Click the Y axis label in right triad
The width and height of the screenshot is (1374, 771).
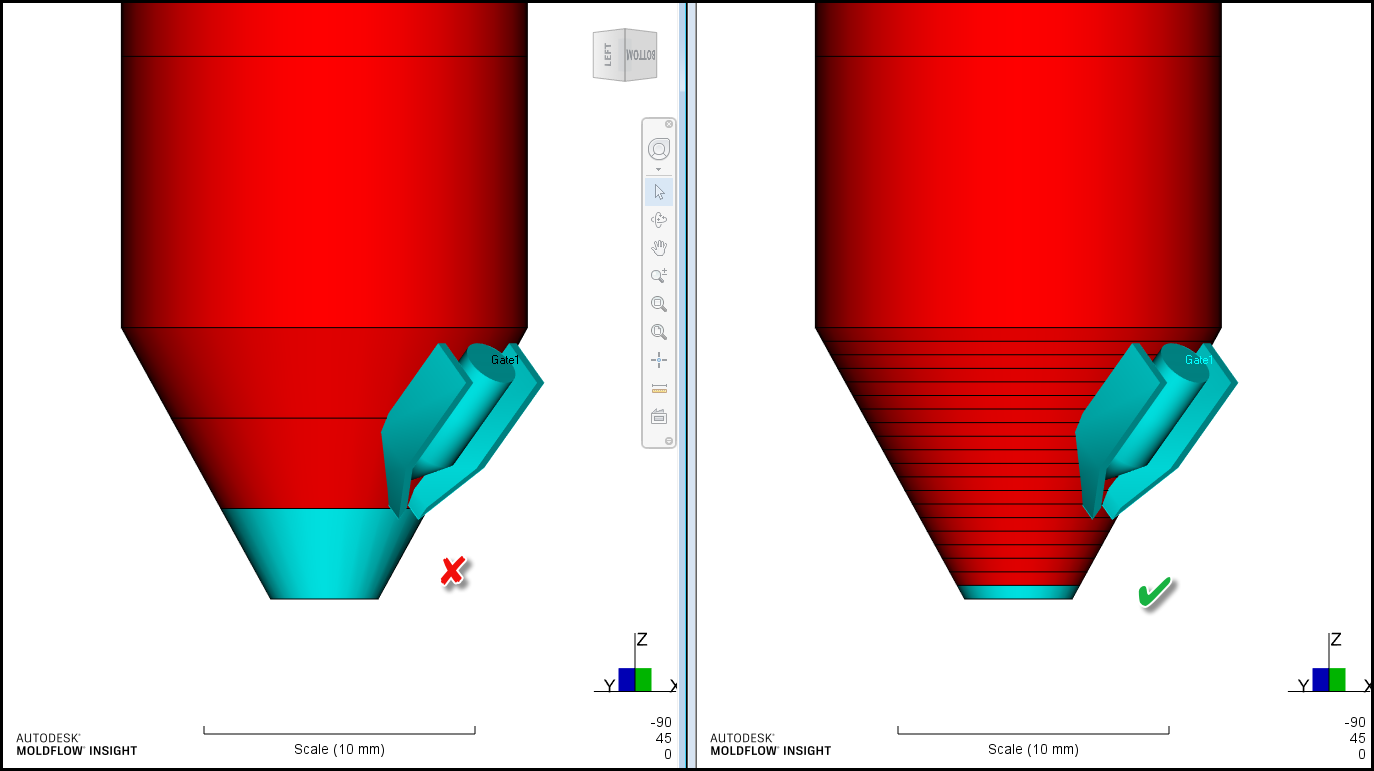[x=1302, y=685]
